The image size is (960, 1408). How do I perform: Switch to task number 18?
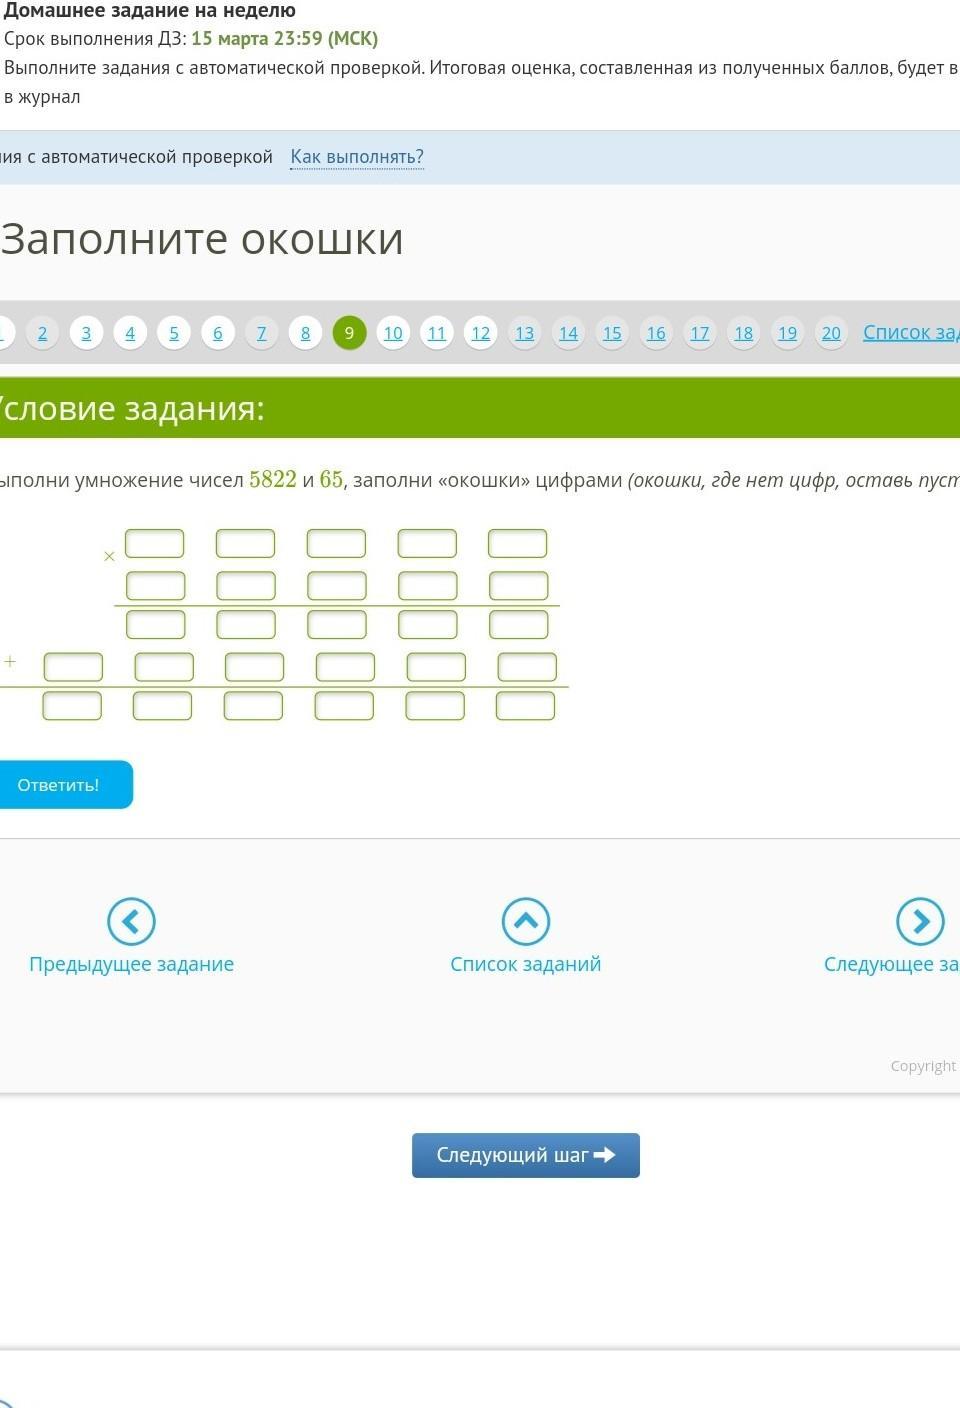744,333
